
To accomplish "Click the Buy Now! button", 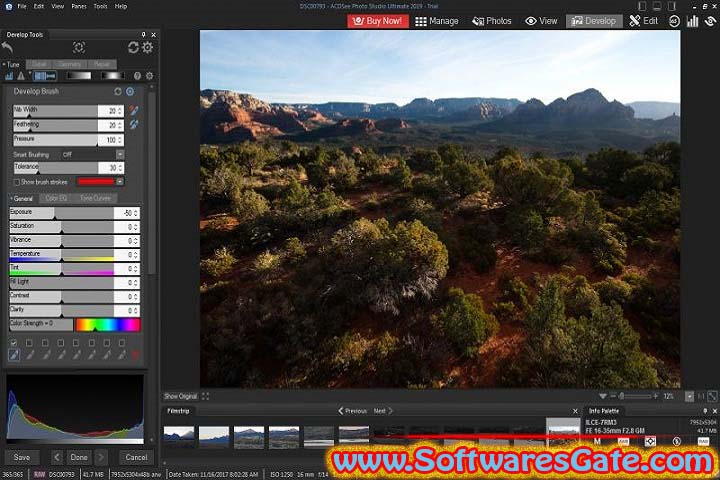I will (x=378, y=21).
